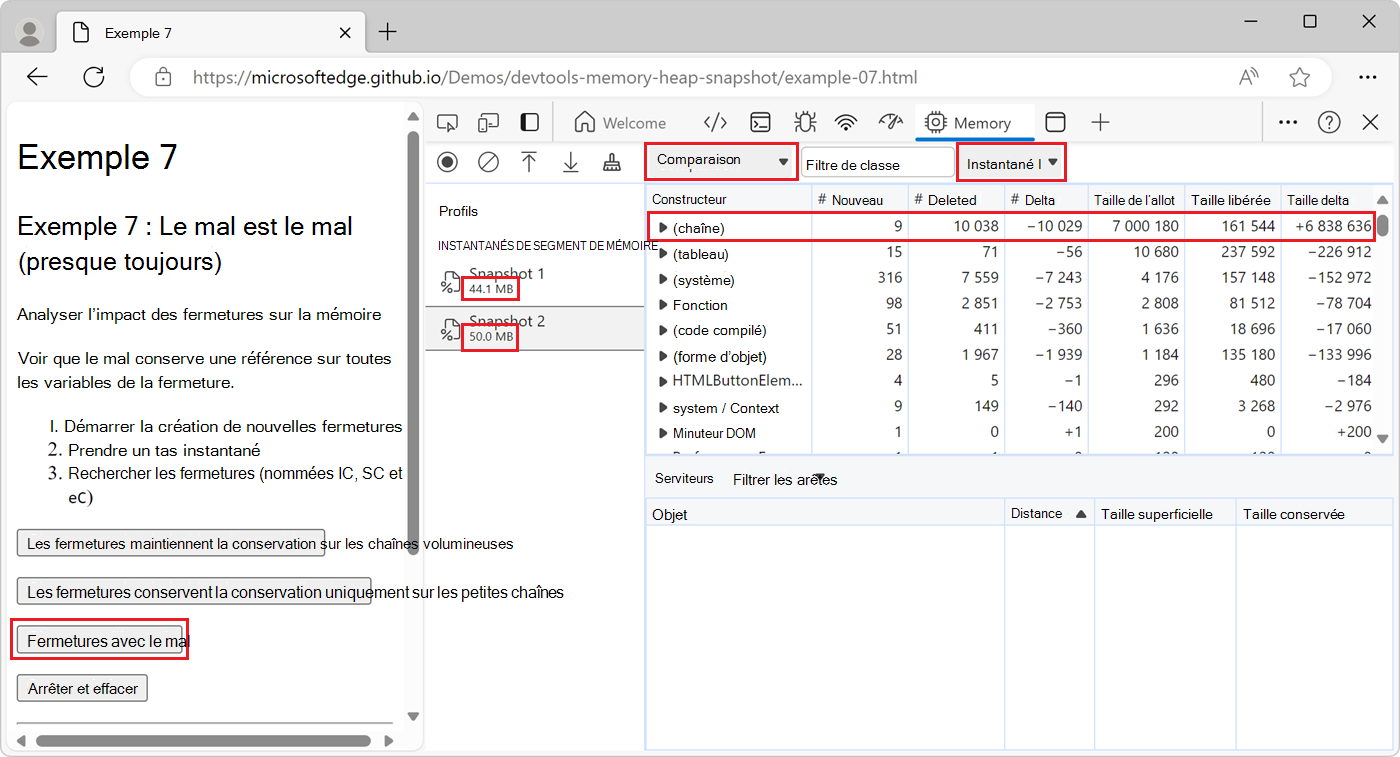Open the Network wifi icon tool
Screen dimensions: 1400x757
(846, 123)
